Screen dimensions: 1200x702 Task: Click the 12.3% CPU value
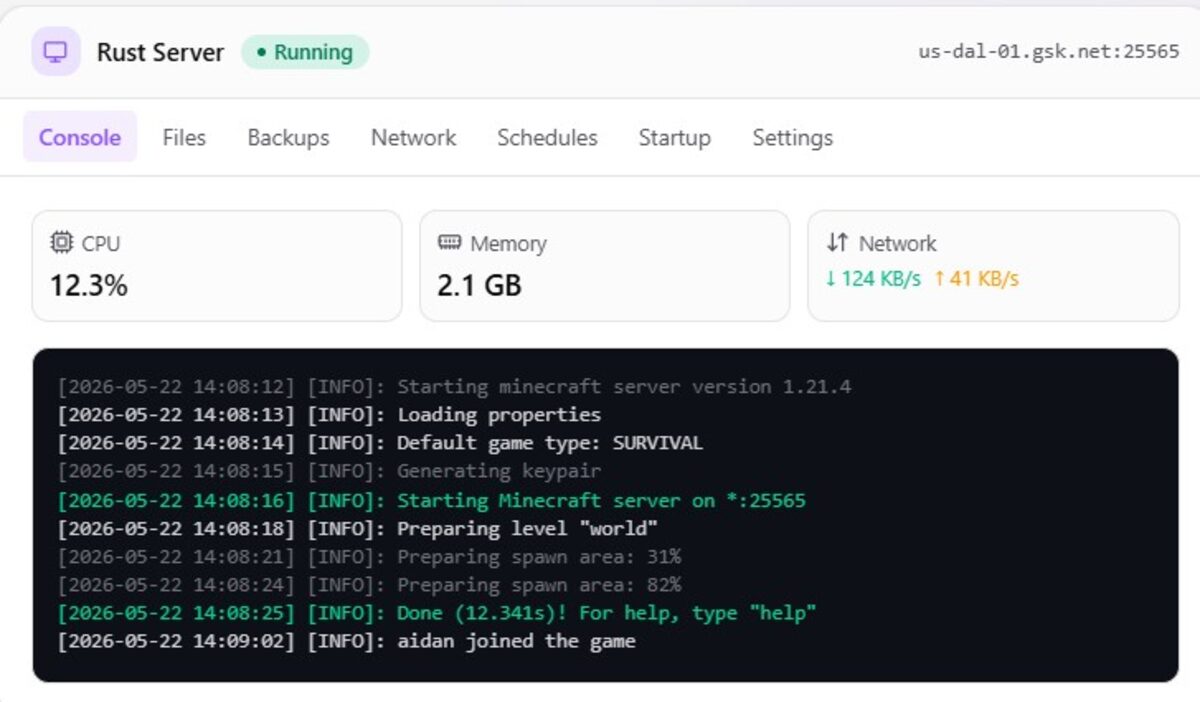(x=89, y=286)
